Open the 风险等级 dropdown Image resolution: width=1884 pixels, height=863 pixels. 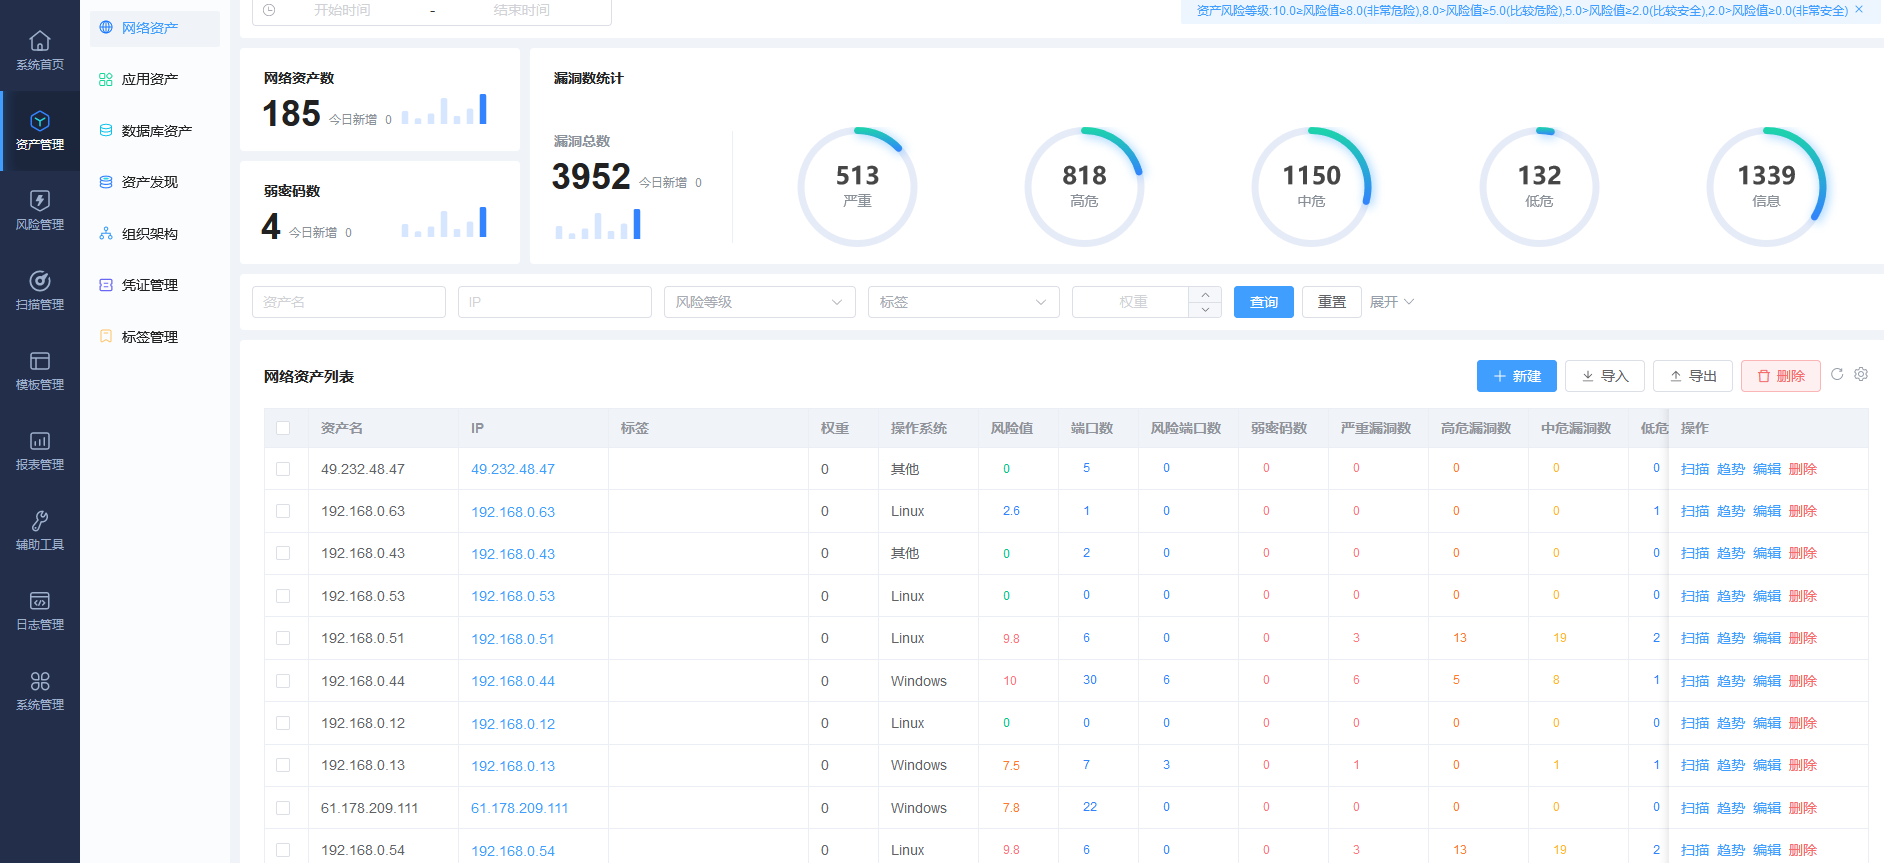click(x=760, y=302)
